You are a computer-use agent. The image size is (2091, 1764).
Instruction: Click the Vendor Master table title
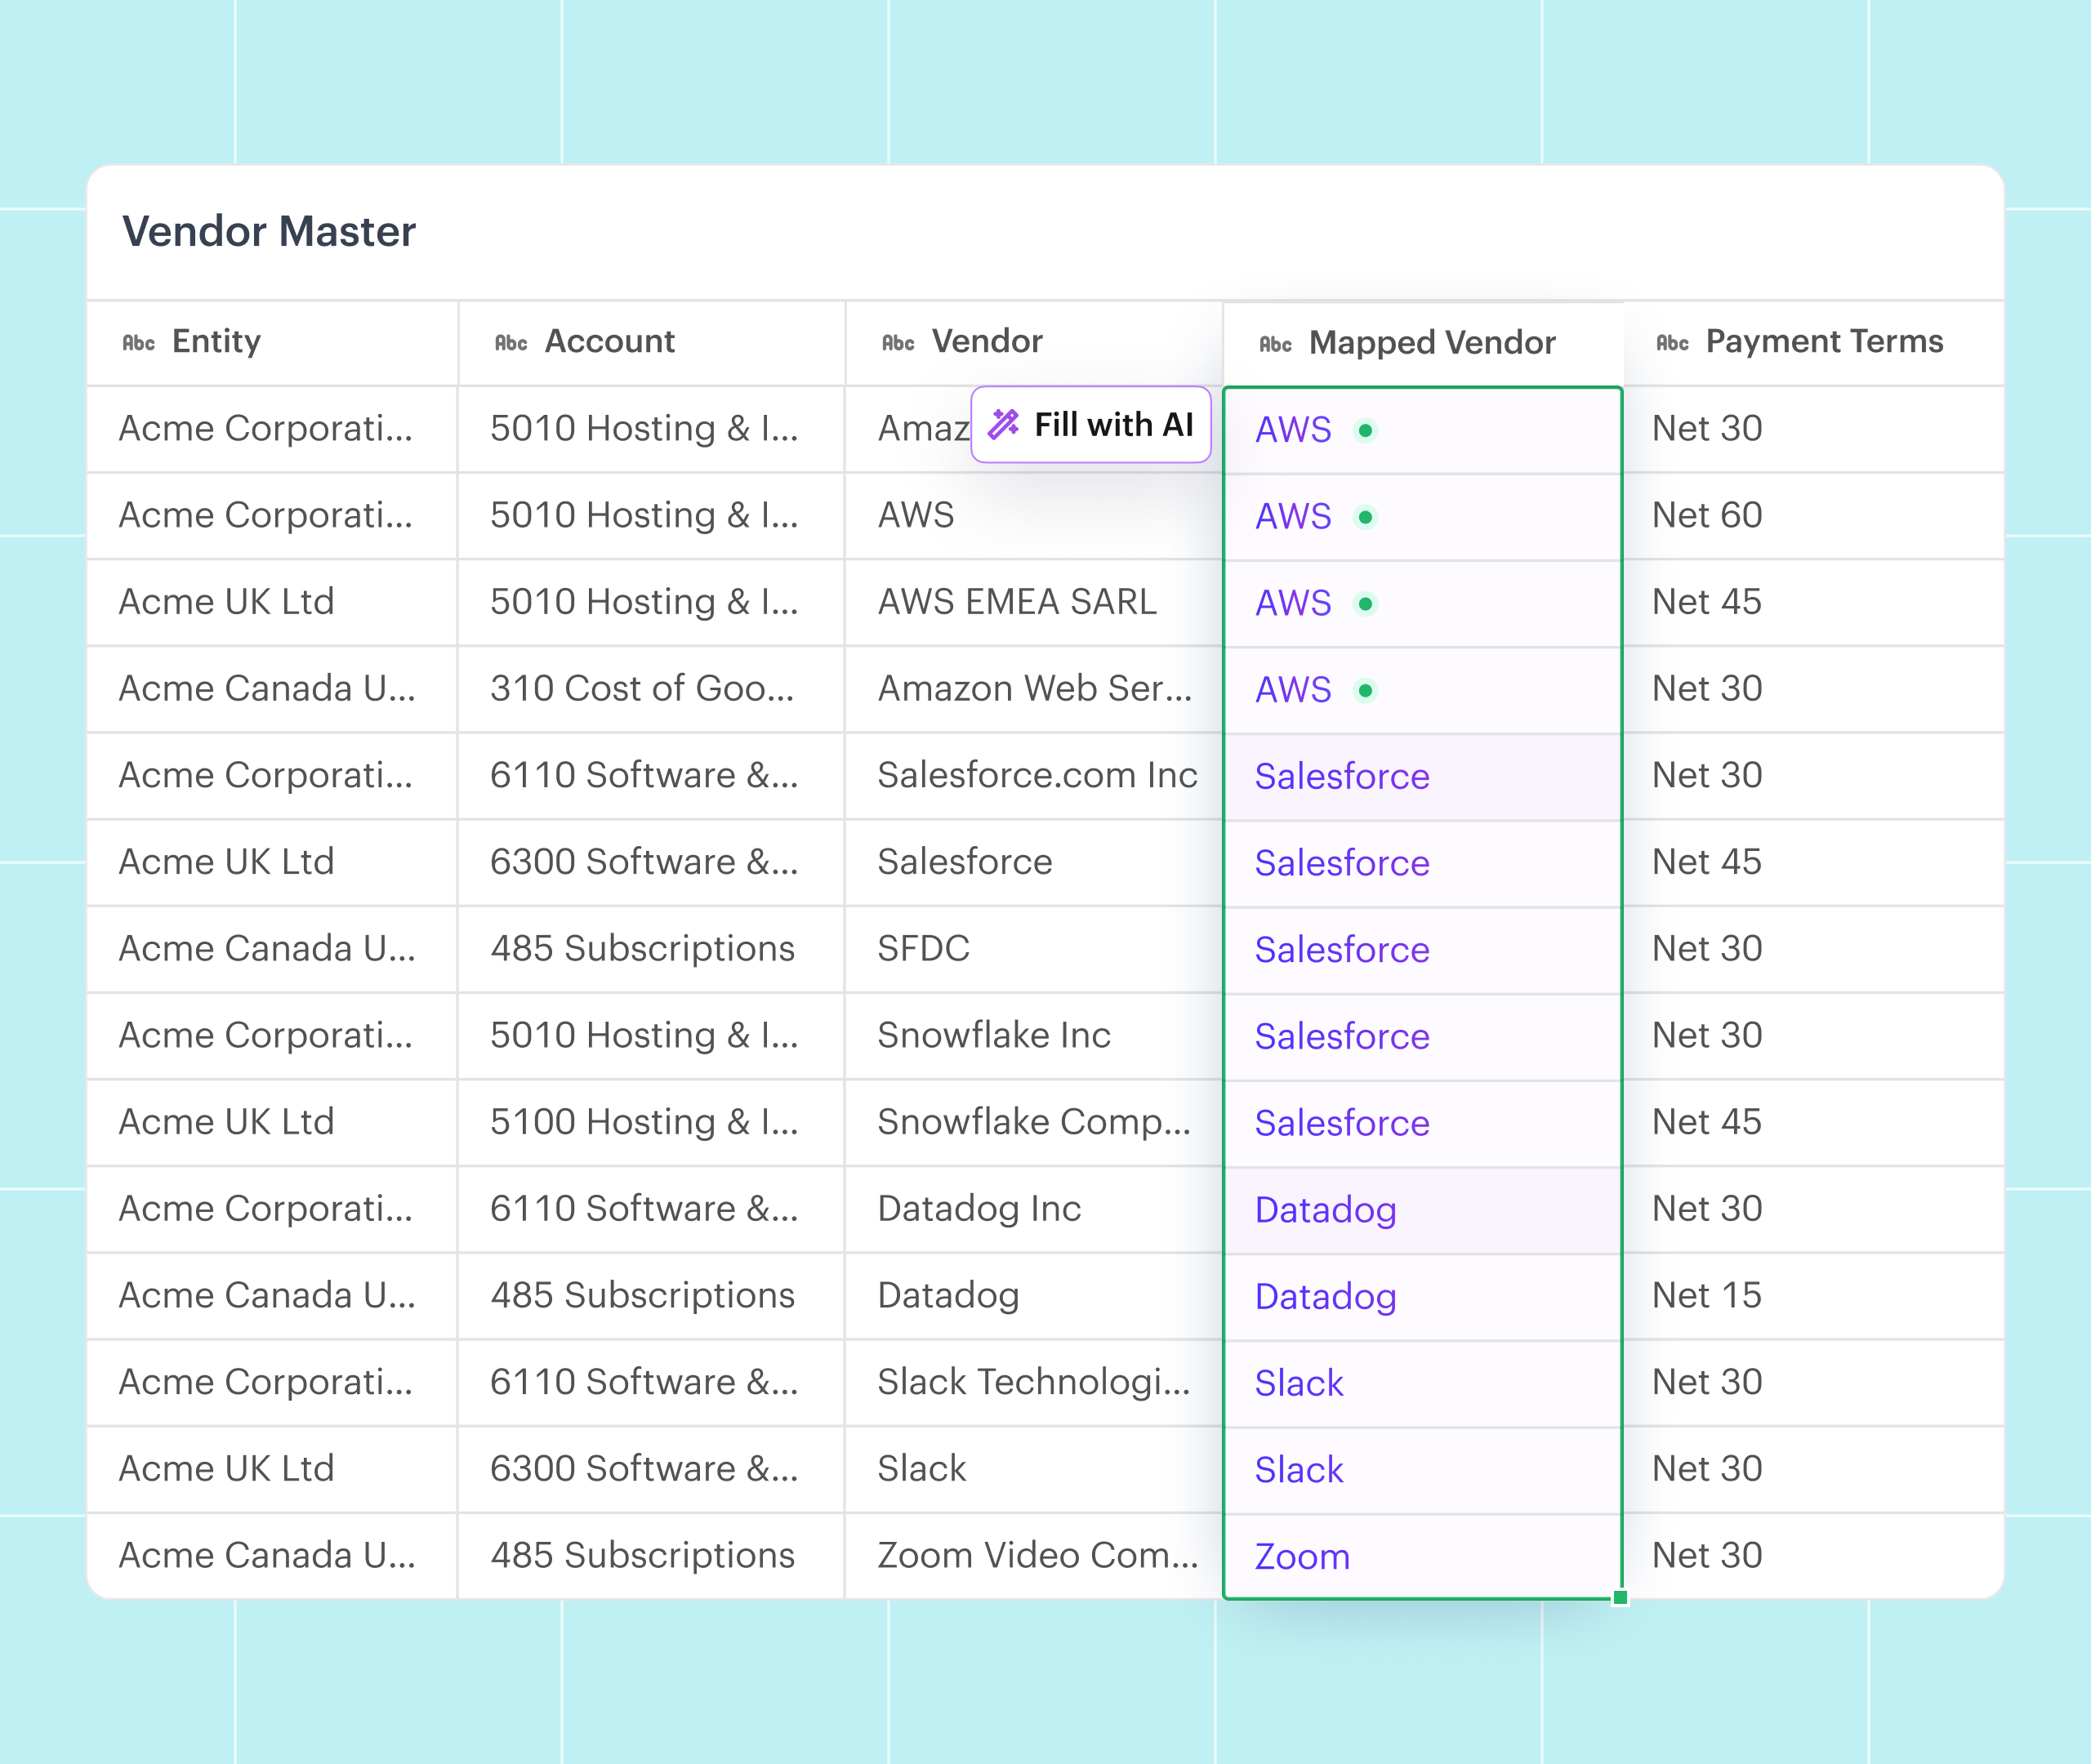coord(269,231)
